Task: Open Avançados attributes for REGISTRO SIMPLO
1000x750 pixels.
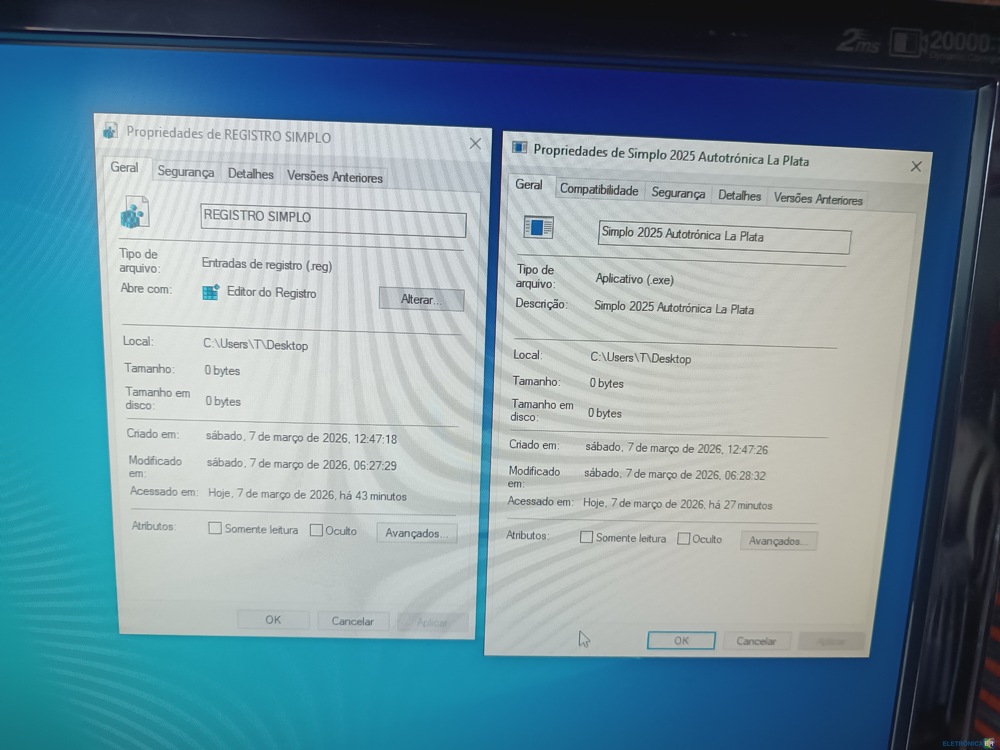Action: click(x=416, y=534)
